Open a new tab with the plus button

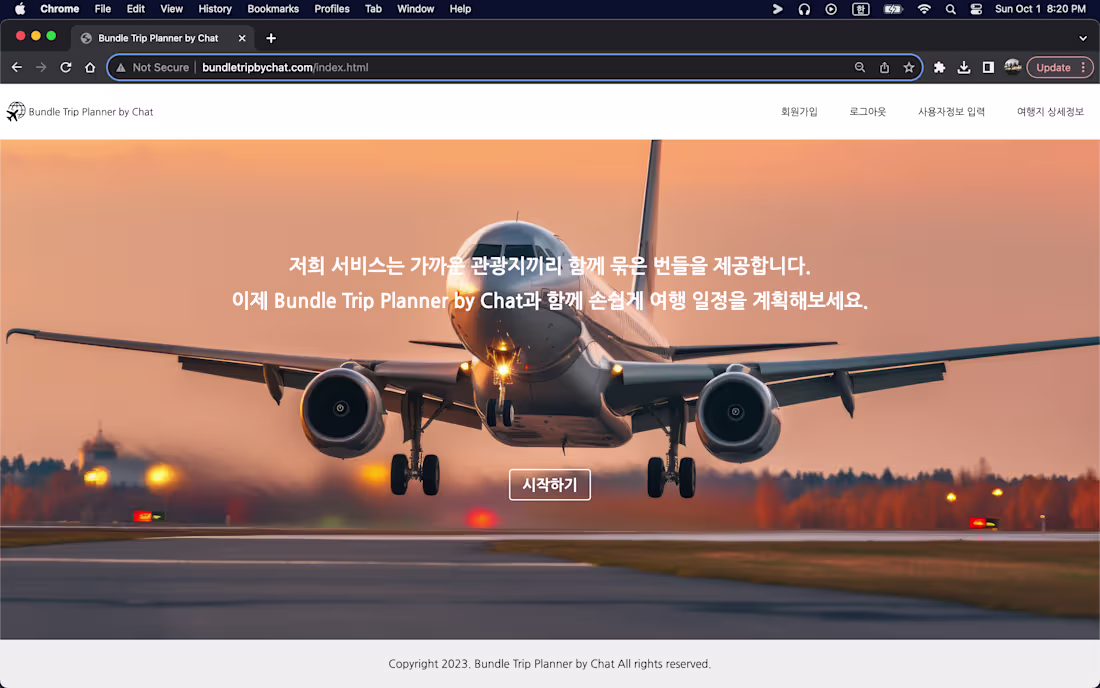click(x=270, y=38)
